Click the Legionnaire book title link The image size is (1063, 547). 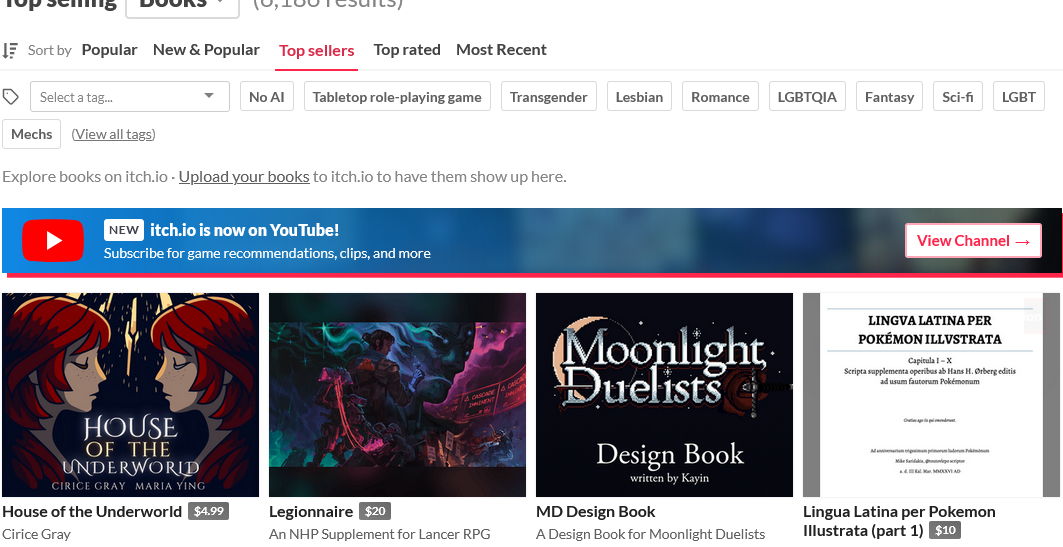312,512
